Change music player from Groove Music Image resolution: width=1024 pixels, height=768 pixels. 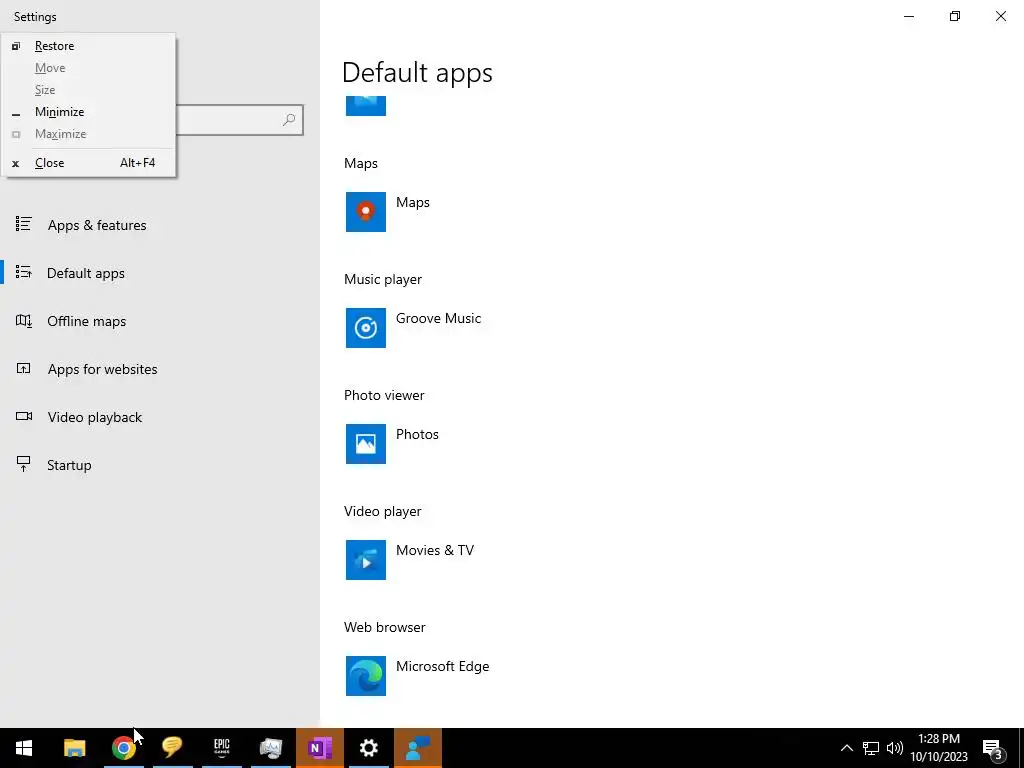point(438,319)
